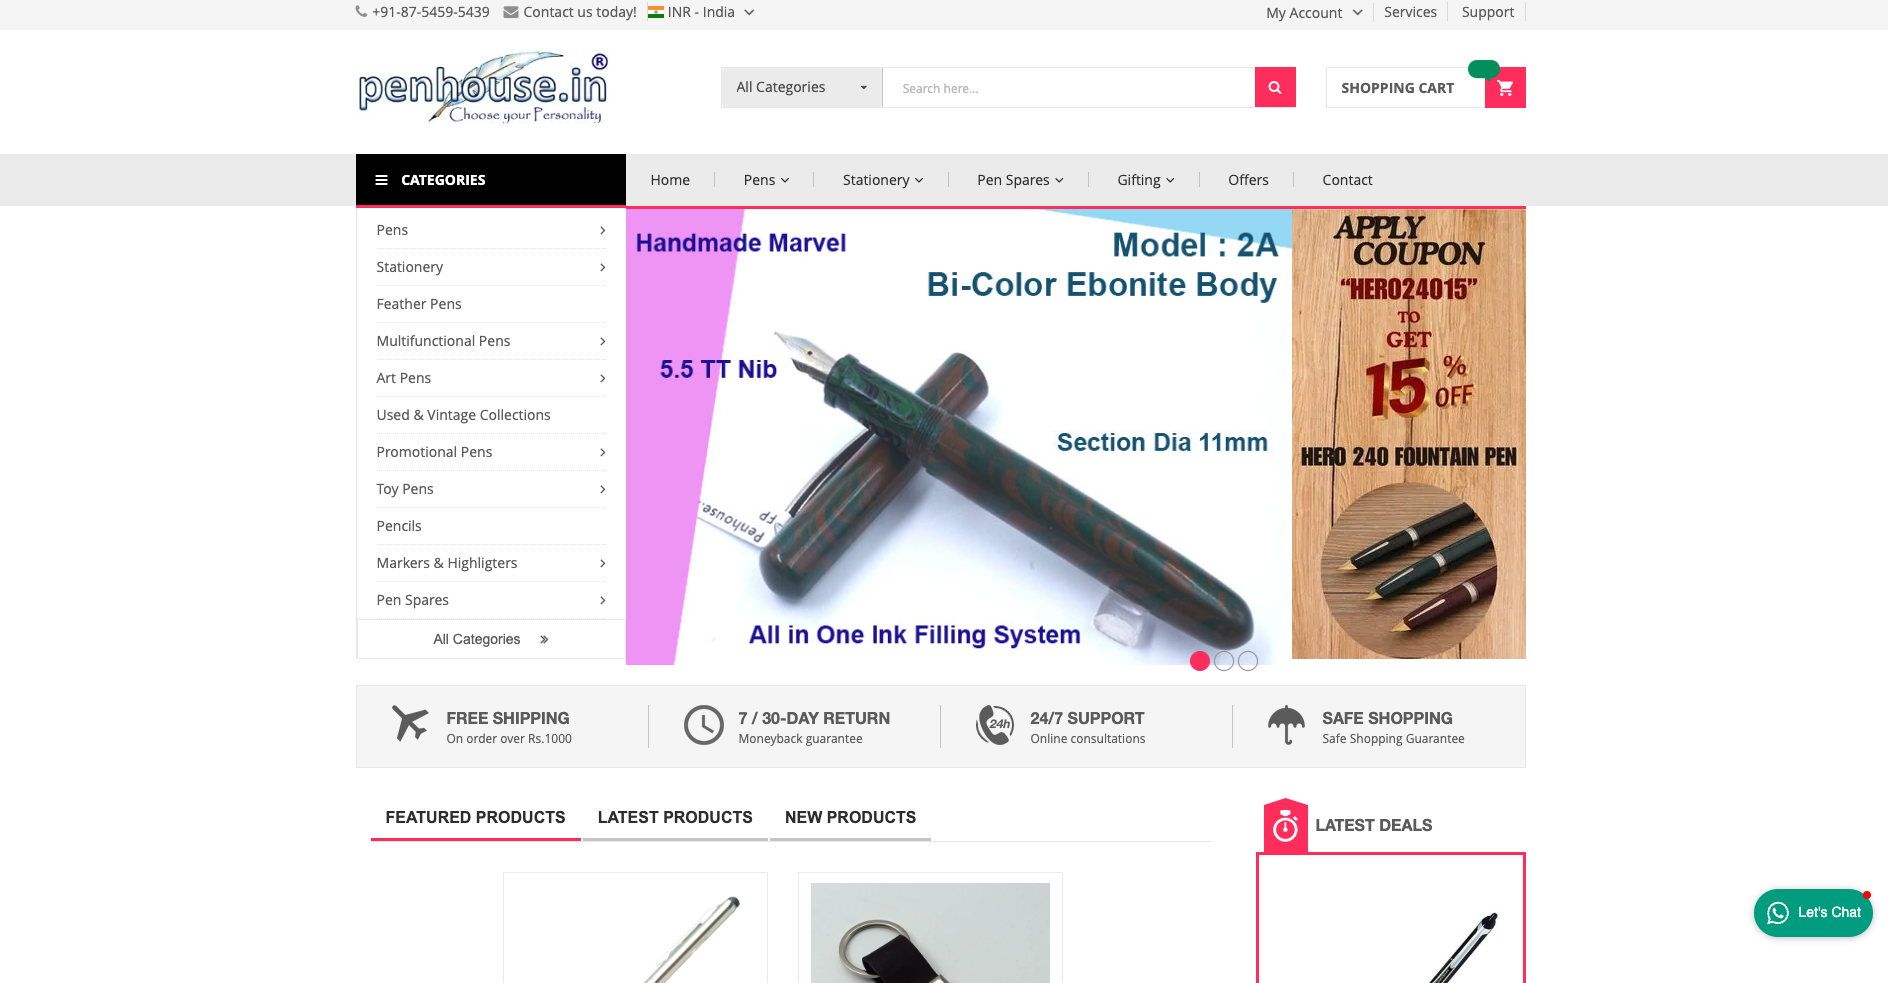Open the All Categories search dropdown
Screen dimensions: 1888x983
(x=802, y=88)
